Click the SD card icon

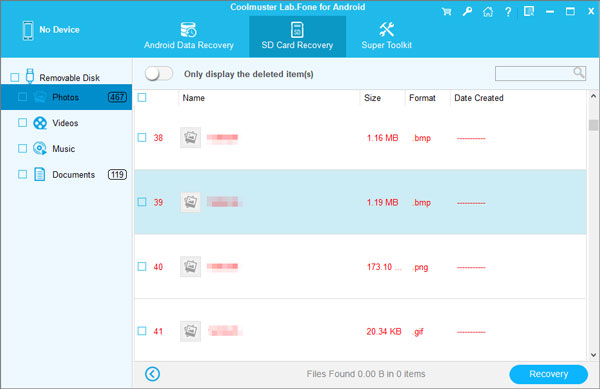297,29
